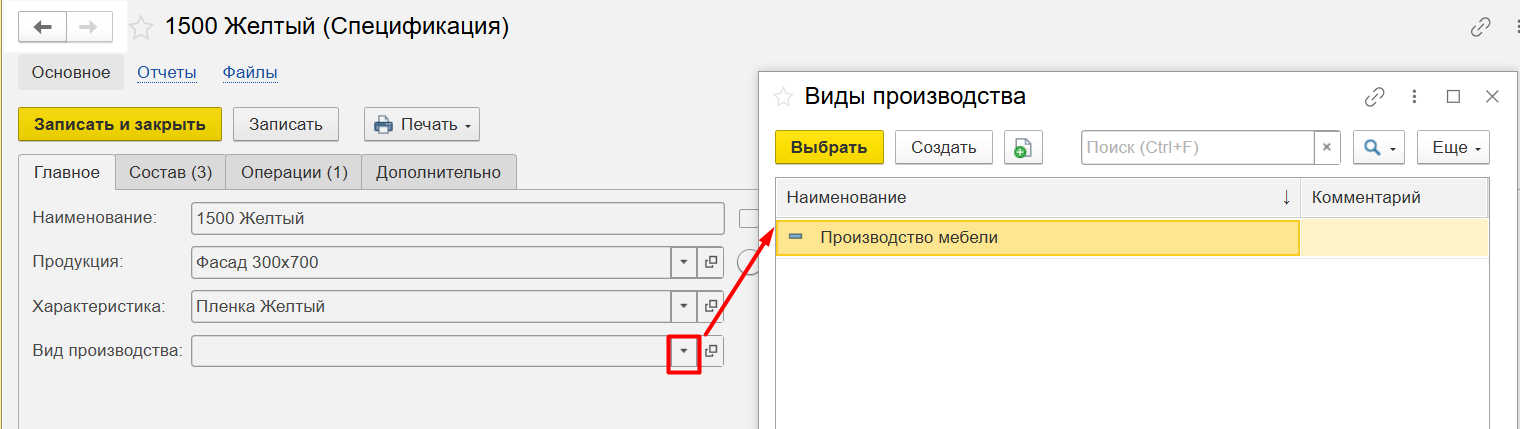Edit the Наименование field with 1500 Желтый

(457, 218)
